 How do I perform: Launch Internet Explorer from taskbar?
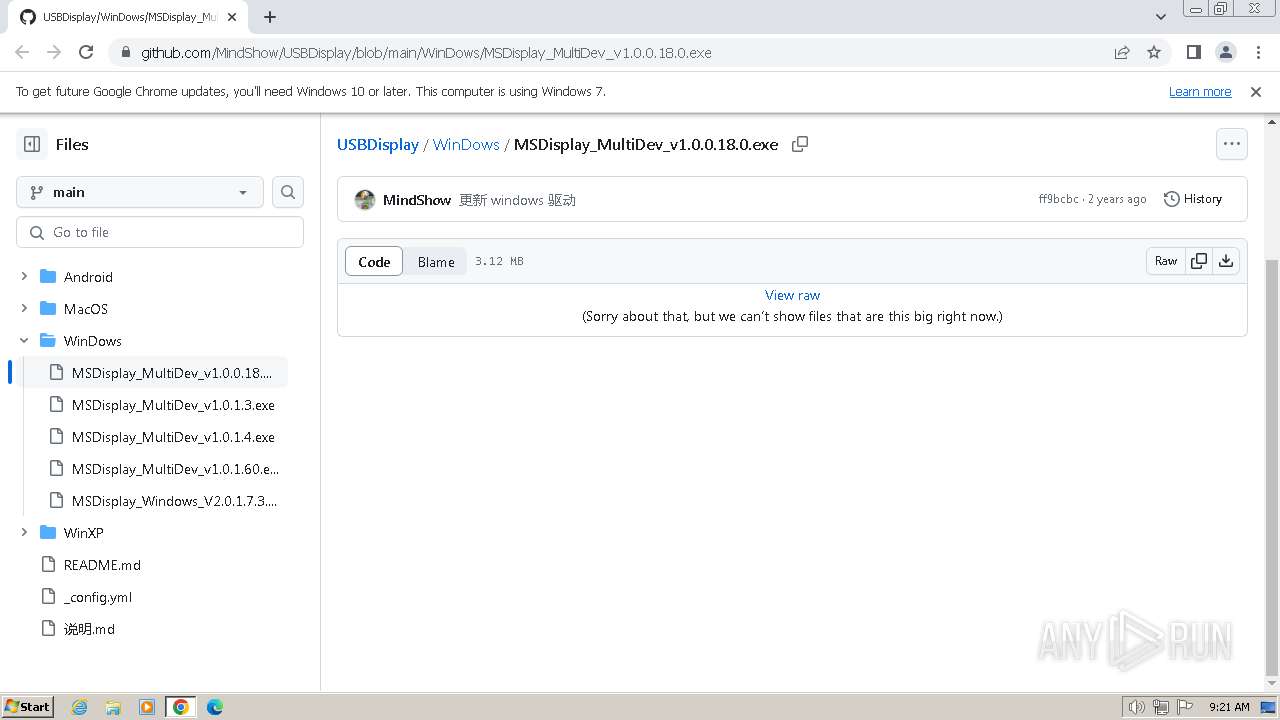coord(80,707)
